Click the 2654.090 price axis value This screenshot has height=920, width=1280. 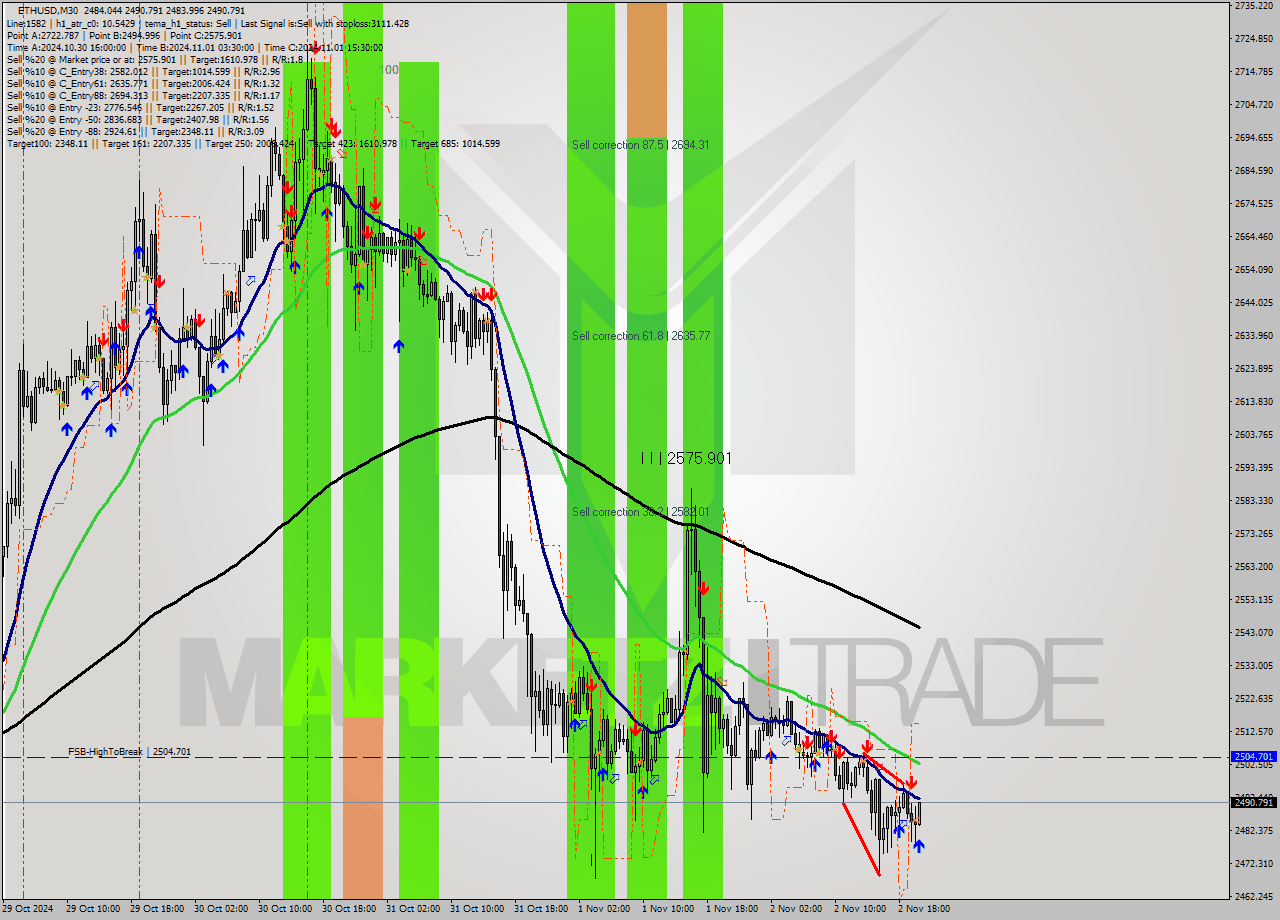(x=1254, y=270)
